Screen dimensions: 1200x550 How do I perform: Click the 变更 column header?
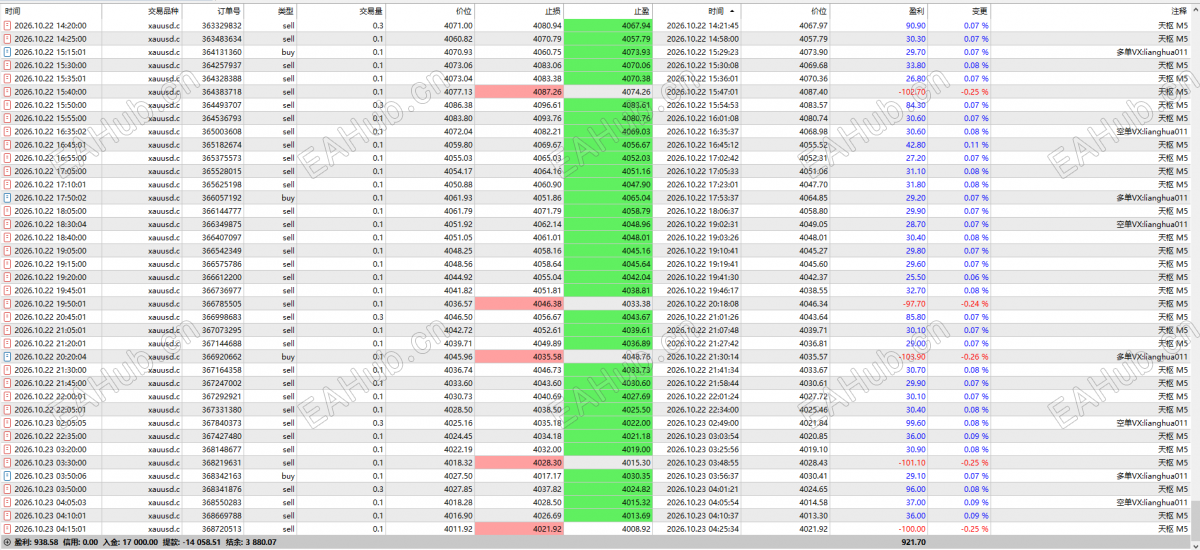979,11
